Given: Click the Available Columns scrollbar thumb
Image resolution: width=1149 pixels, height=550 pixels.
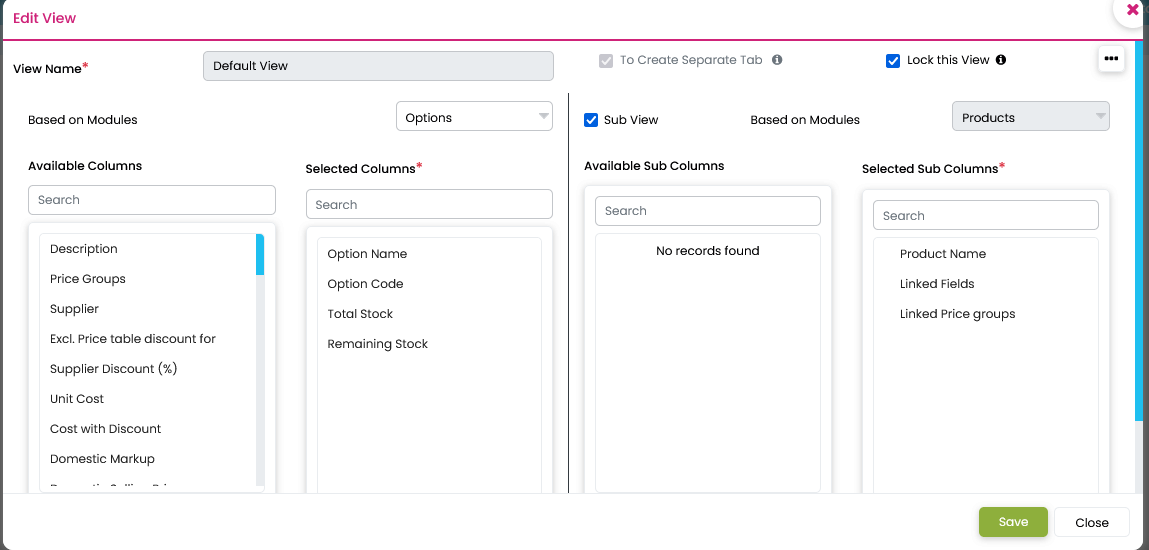Looking at the screenshot, I should tap(260, 254).
